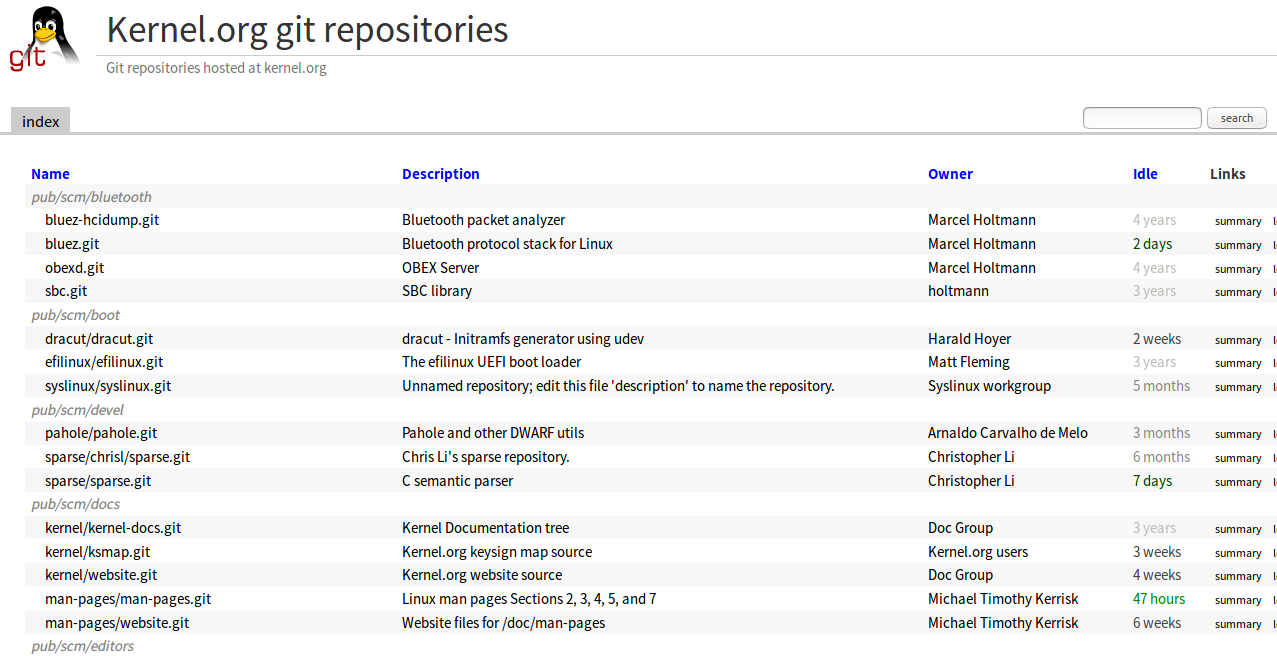Click summary link for bluez-hcidump.git

click(1238, 221)
